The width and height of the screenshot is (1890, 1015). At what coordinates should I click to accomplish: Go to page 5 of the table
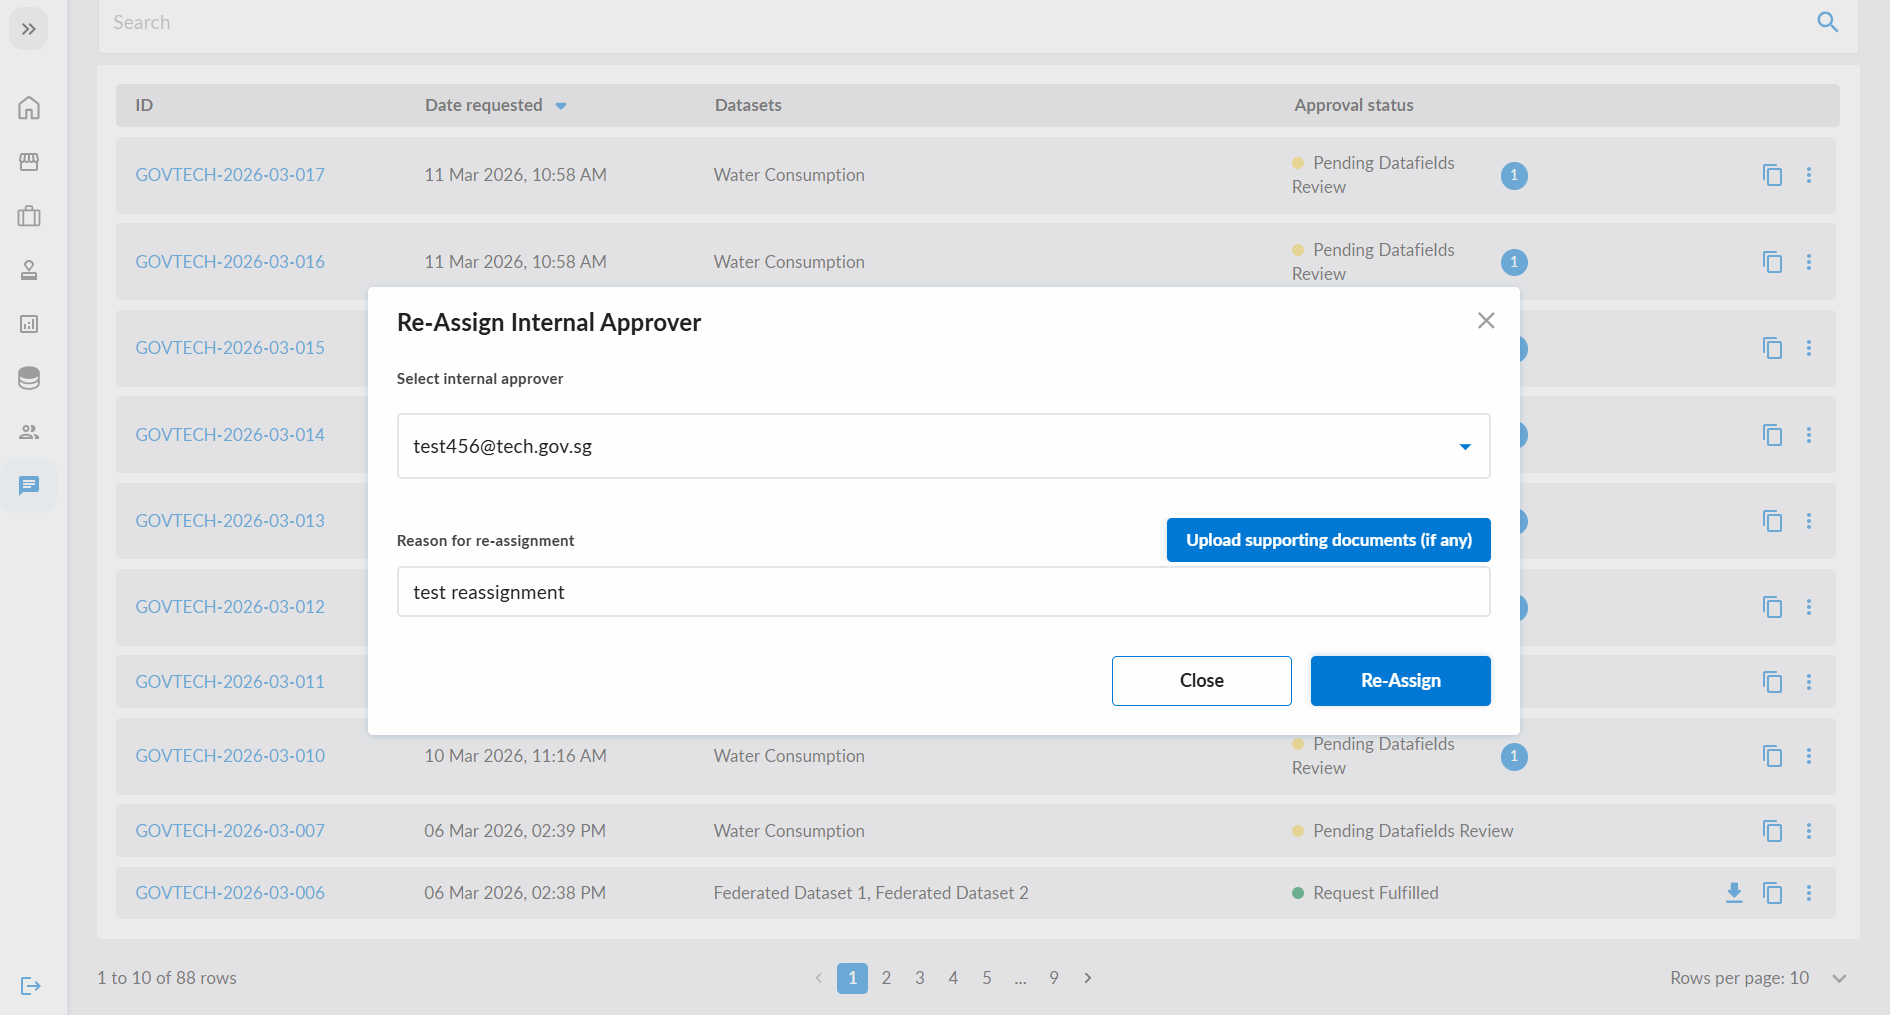click(x=986, y=978)
